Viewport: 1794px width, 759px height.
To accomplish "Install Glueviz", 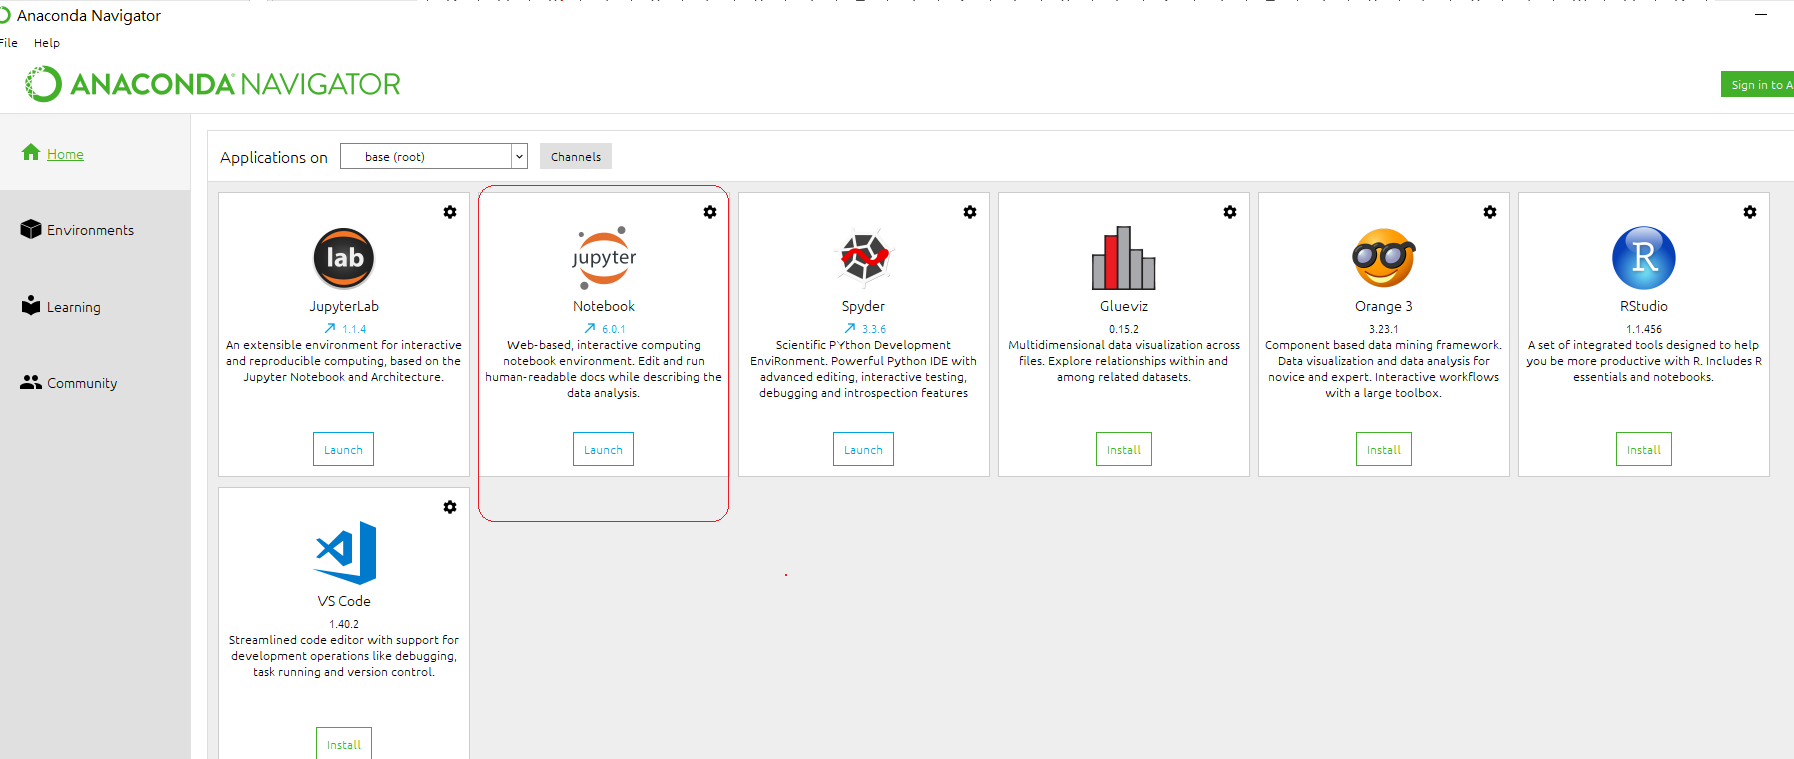I will 1124,449.
